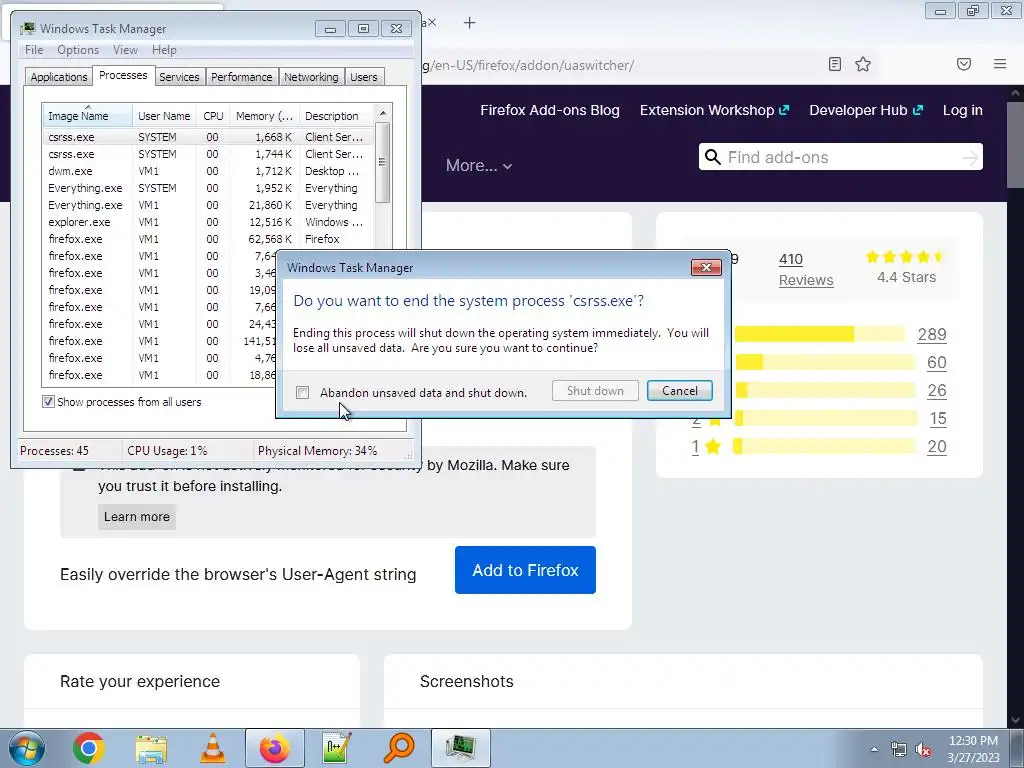Open Task Manager File menu

[34, 50]
